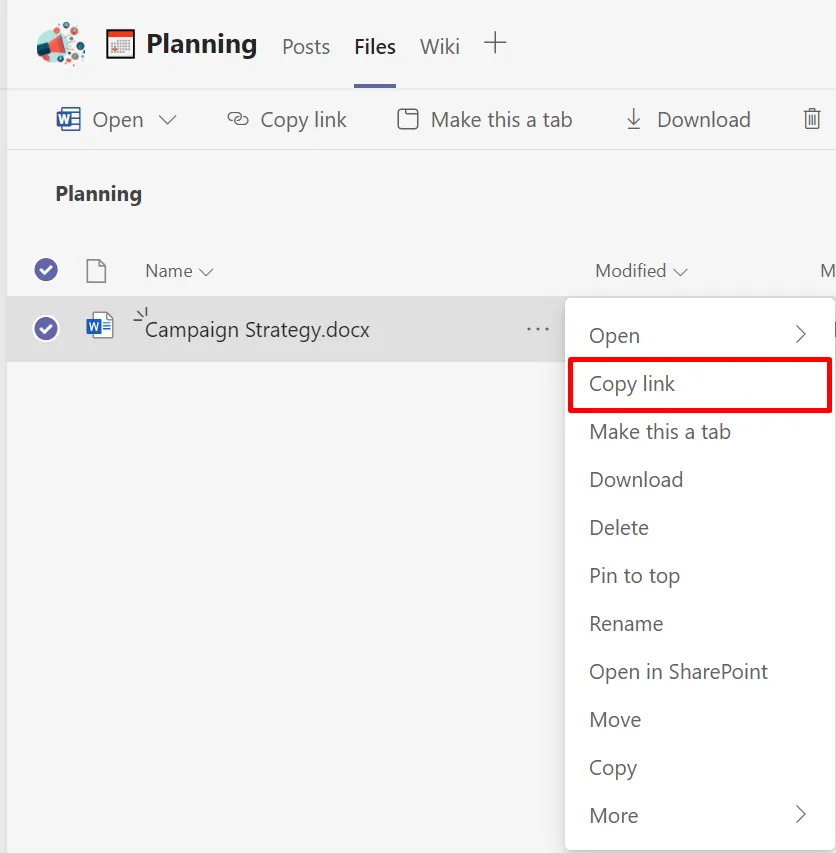This screenshot has height=853, width=836.
Task: Delete file using the trash can icon
Action: pyautogui.click(x=812, y=119)
